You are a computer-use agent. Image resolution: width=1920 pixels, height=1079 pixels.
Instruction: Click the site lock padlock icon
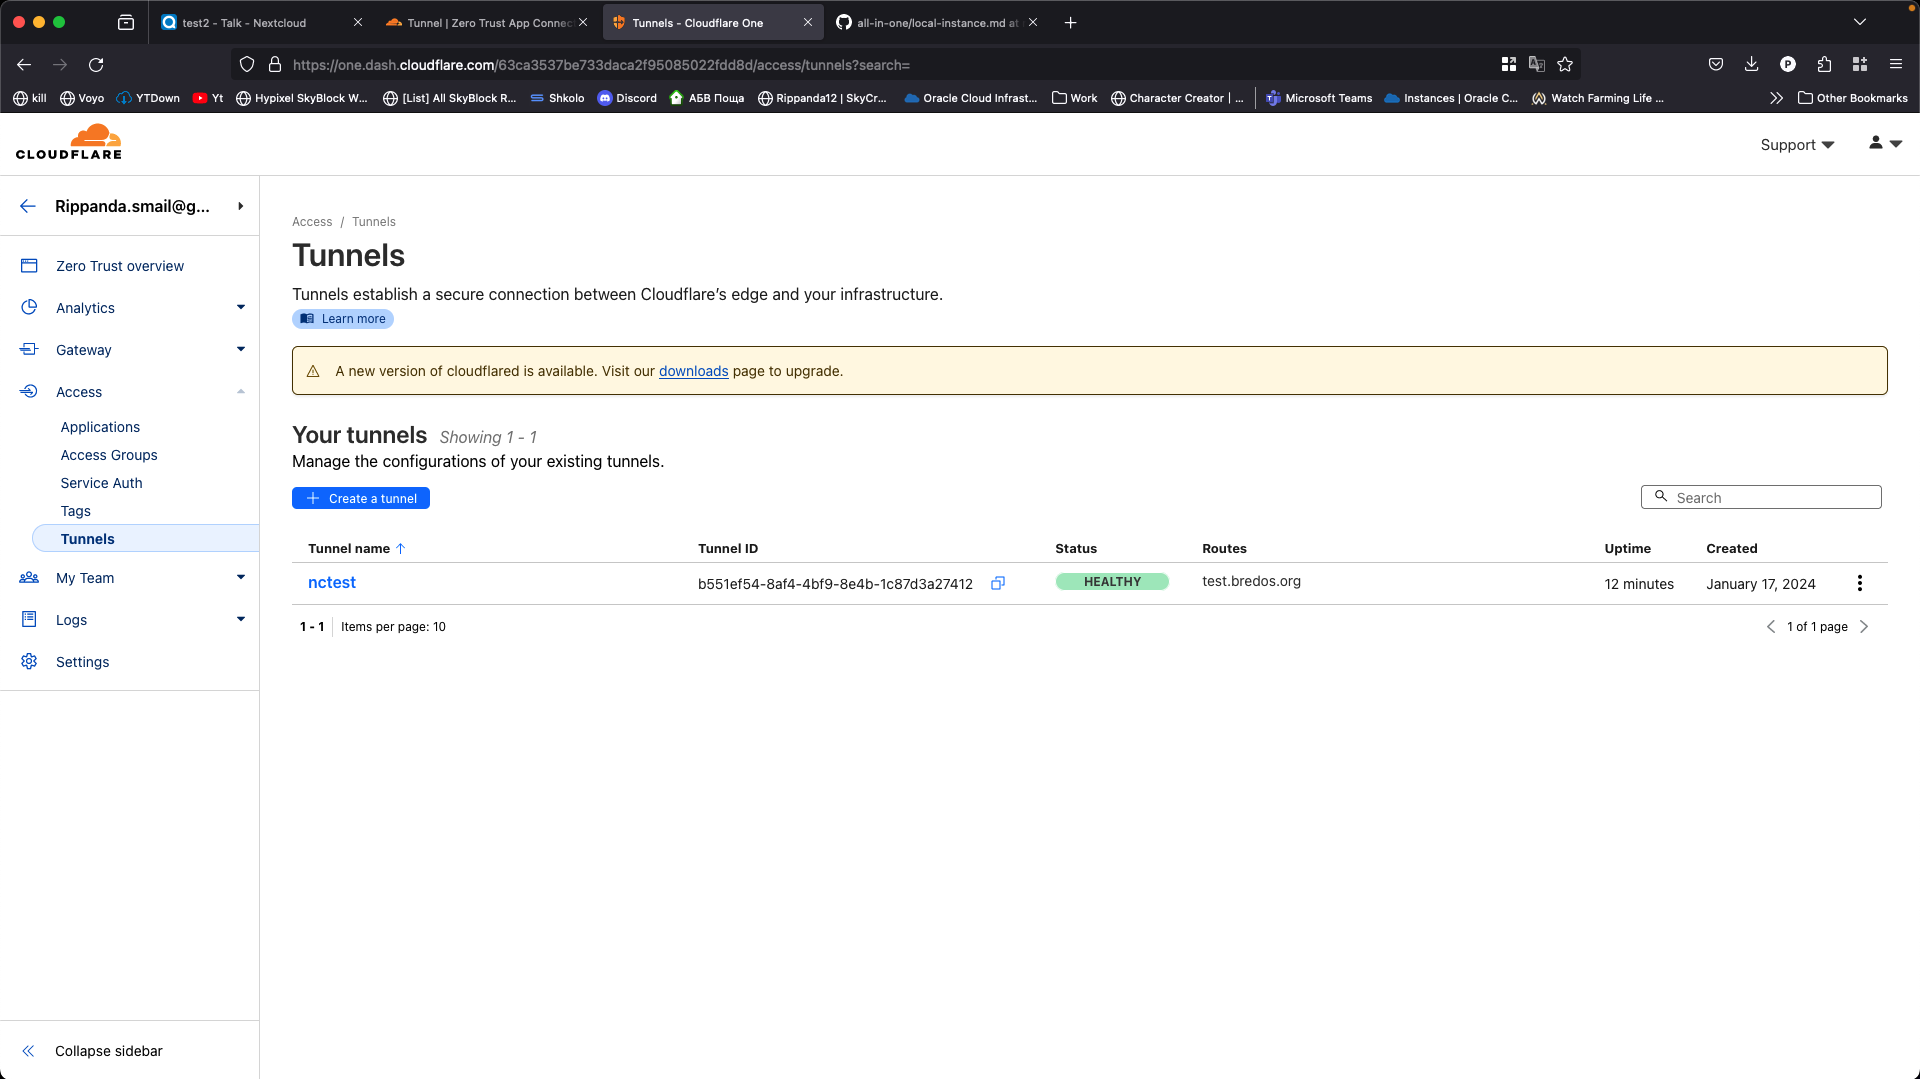pos(275,65)
